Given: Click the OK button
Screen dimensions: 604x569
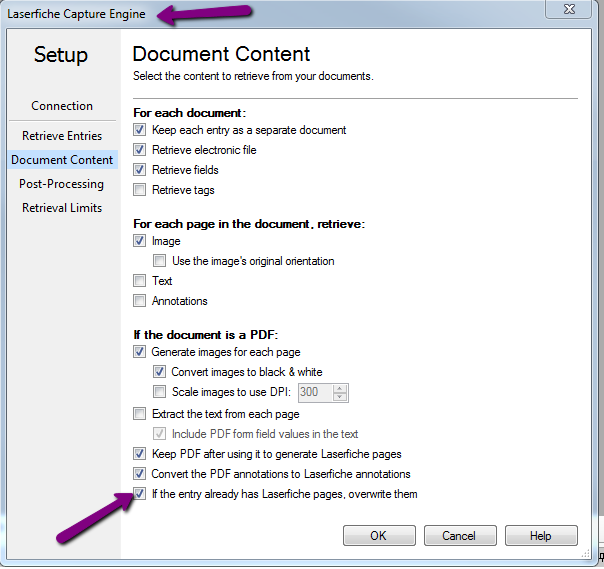Looking at the screenshot, I should point(379,536).
